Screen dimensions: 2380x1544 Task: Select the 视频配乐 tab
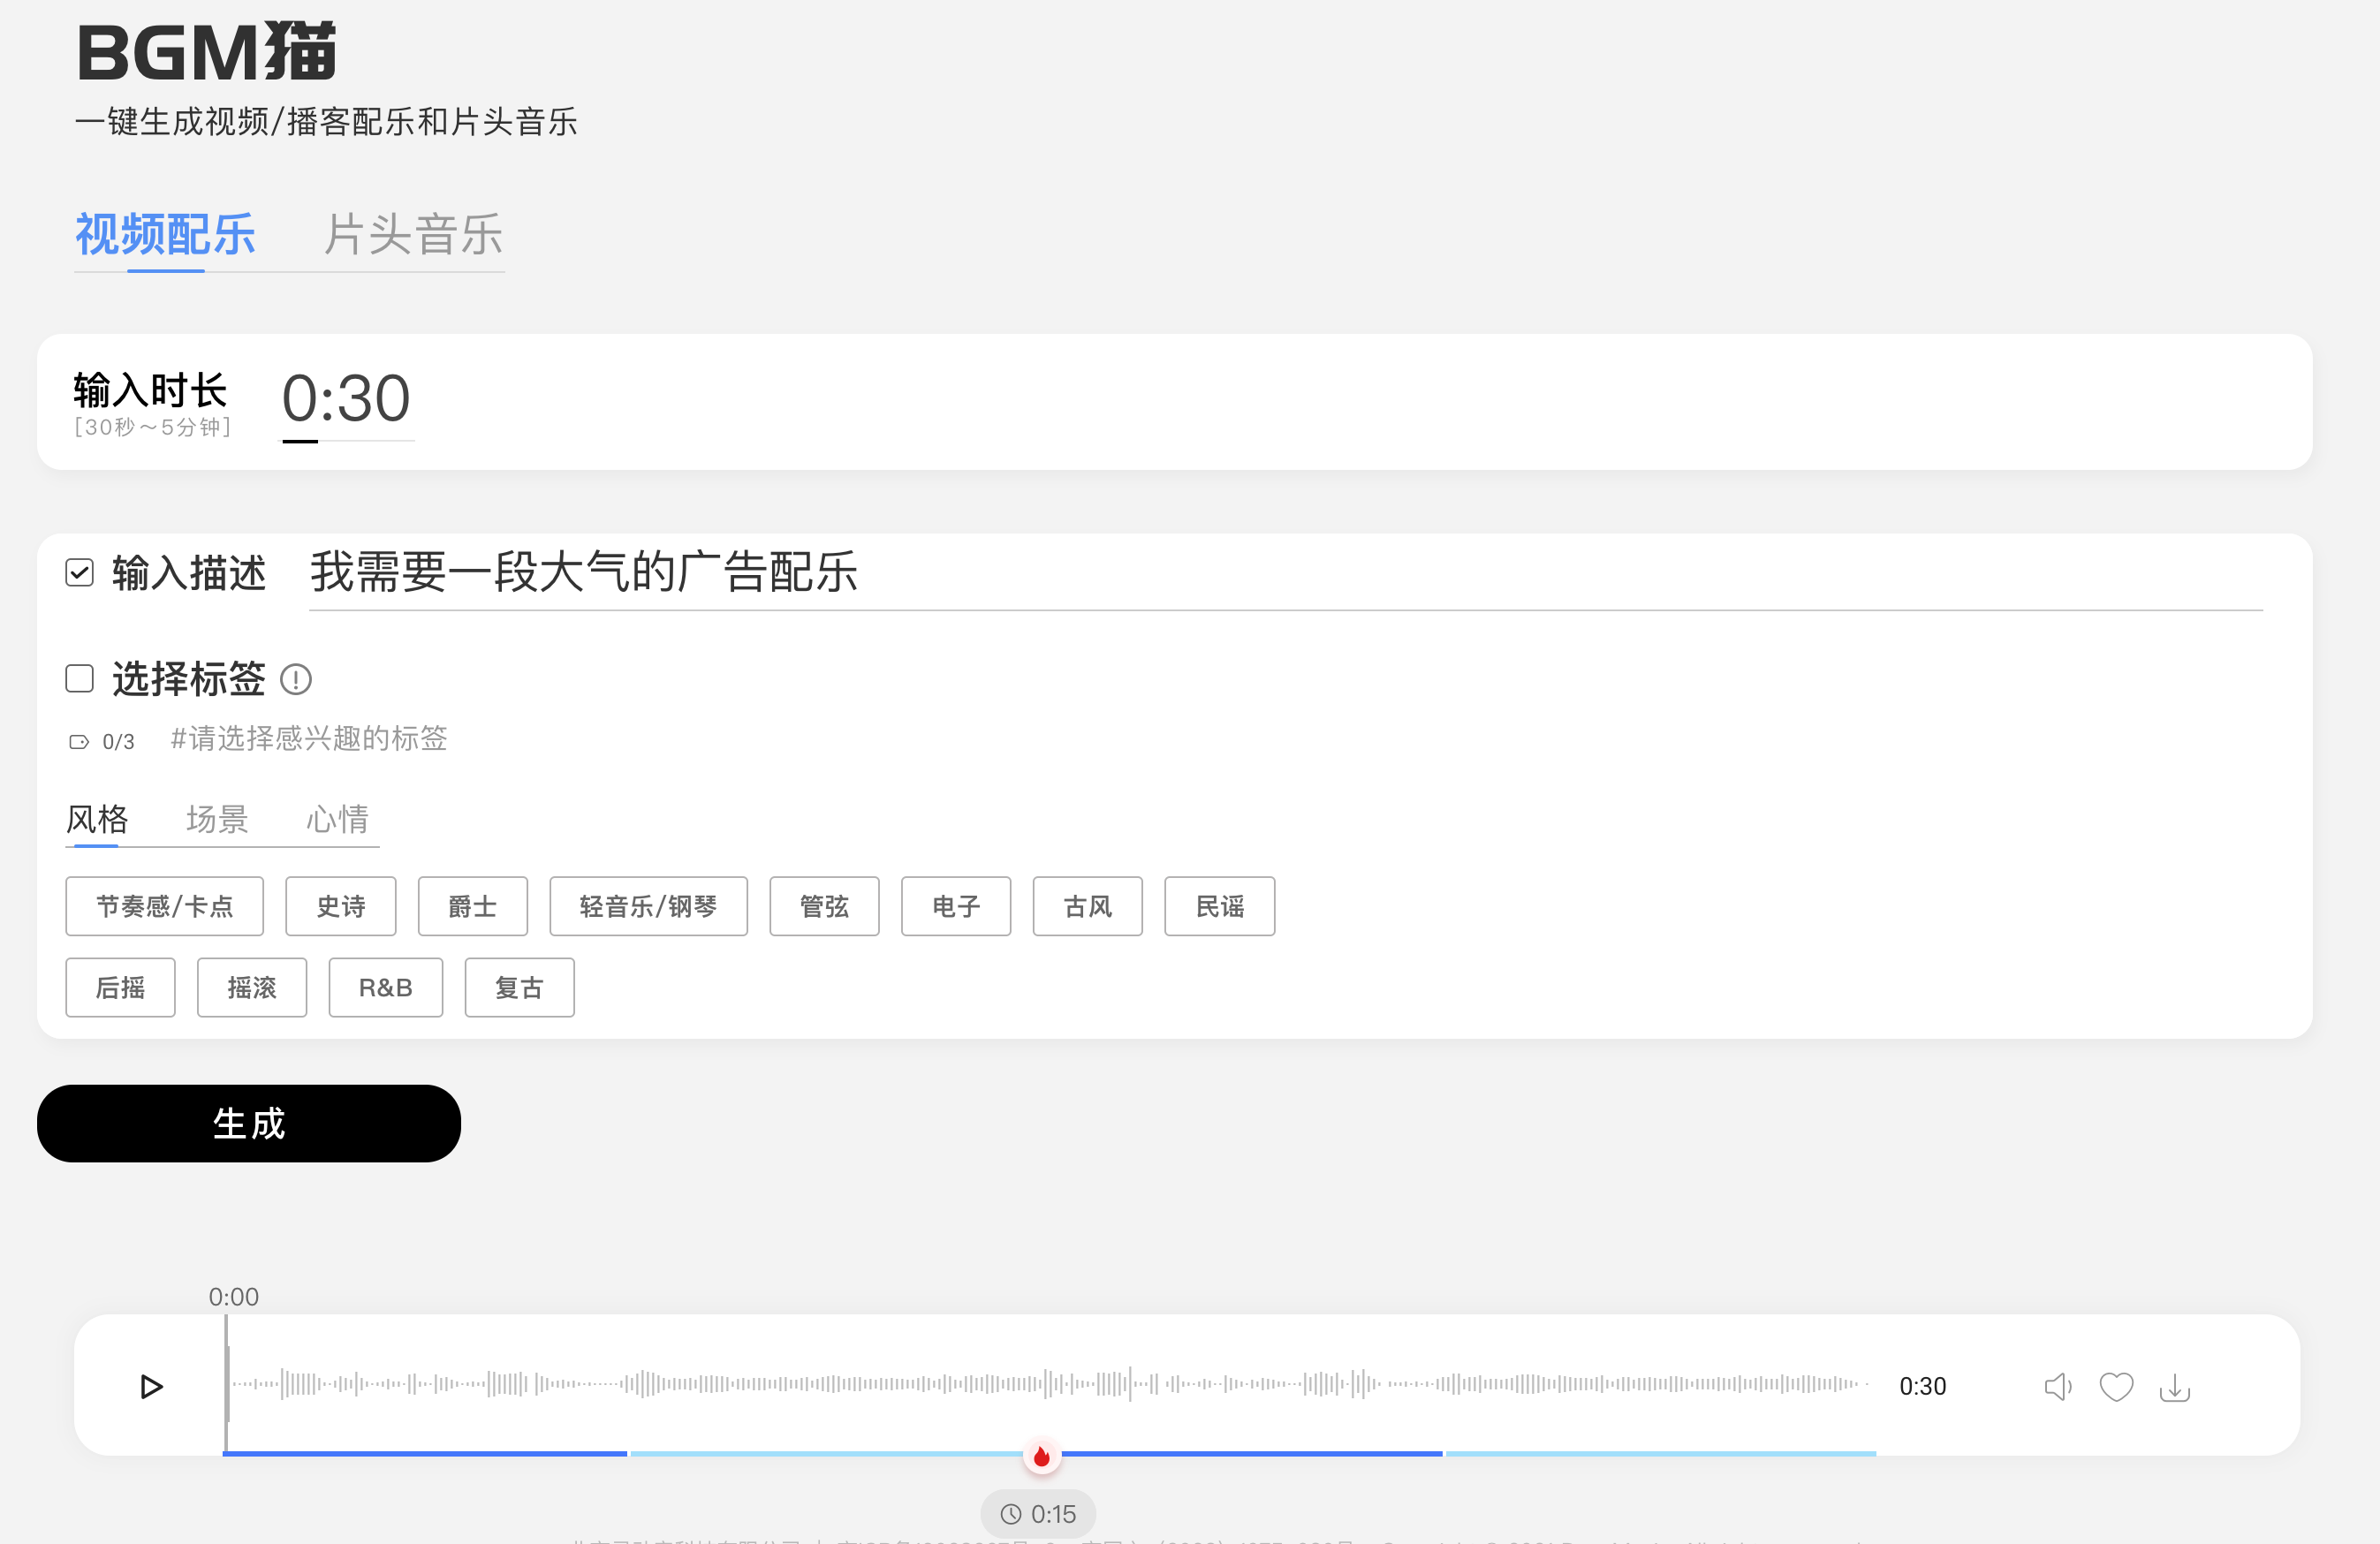click(166, 235)
